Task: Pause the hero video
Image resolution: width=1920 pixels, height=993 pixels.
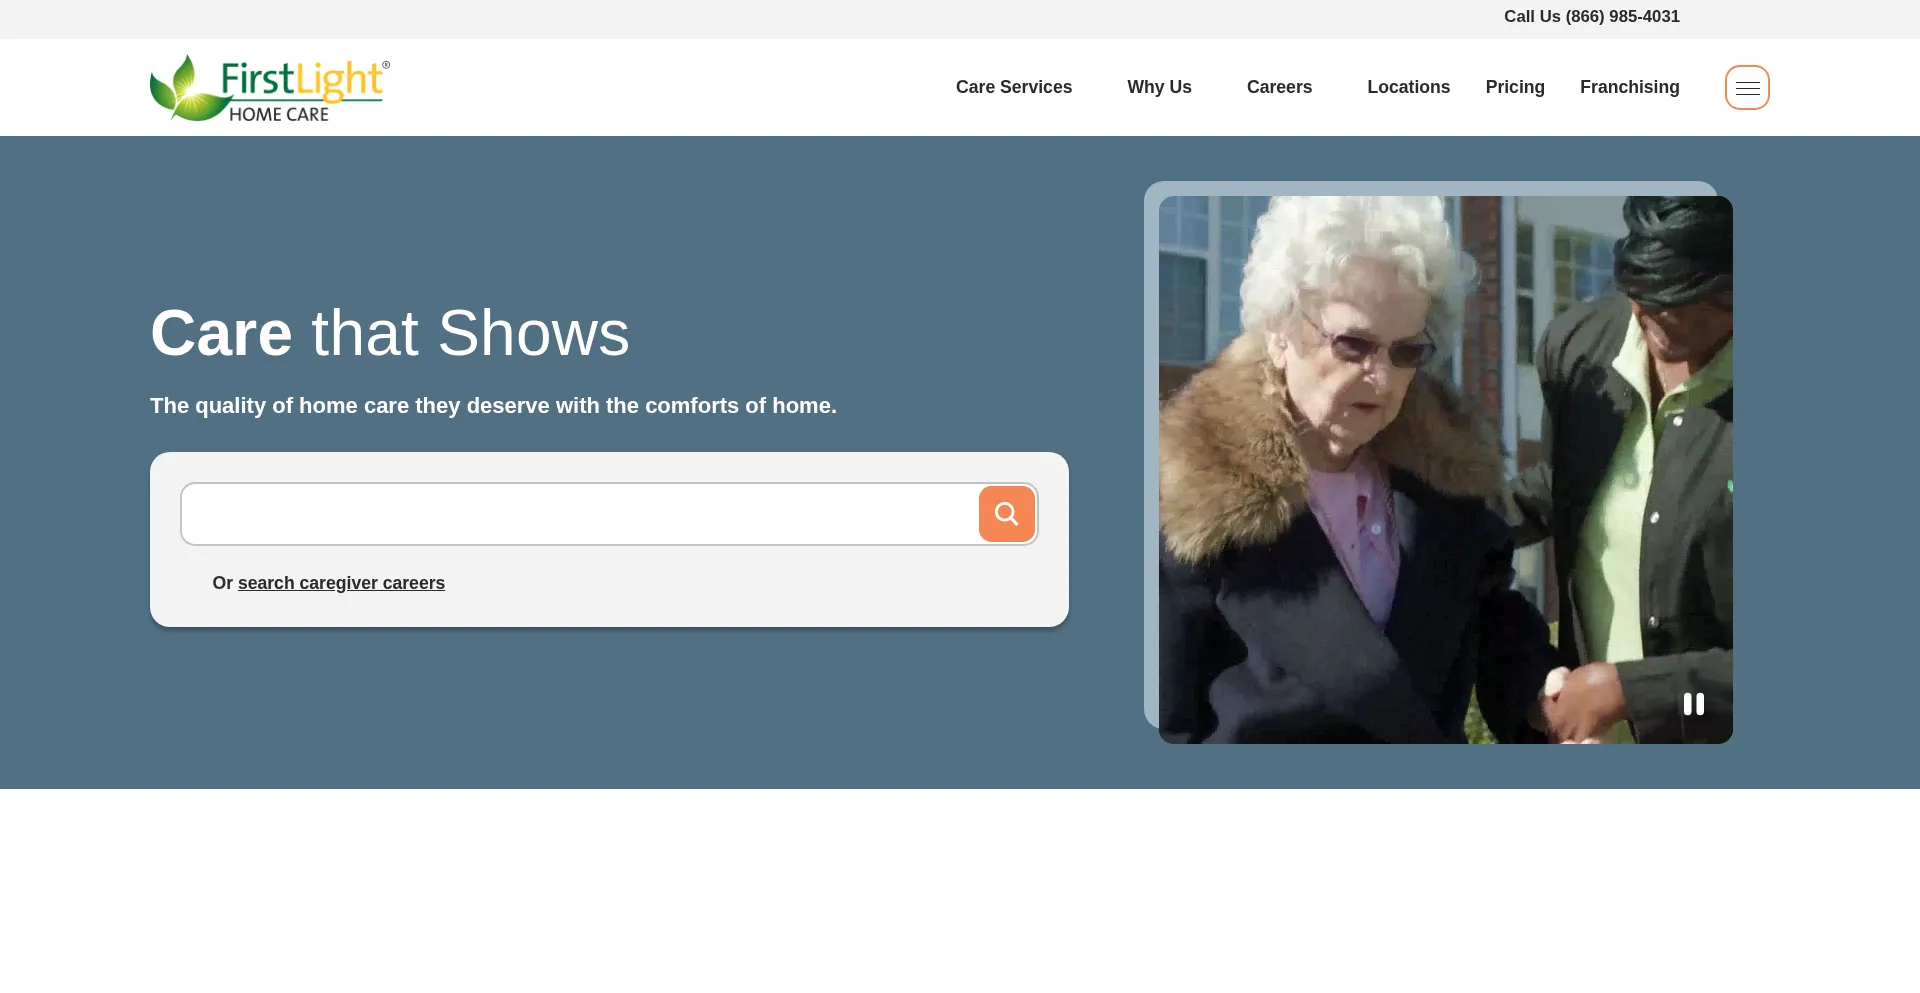Action: click(x=1694, y=704)
